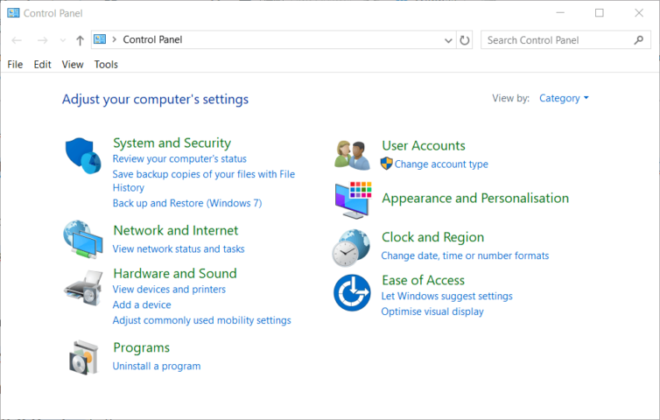This screenshot has width=660, height=420.
Task: Open Save backup copies with File History
Action: click(204, 181)
